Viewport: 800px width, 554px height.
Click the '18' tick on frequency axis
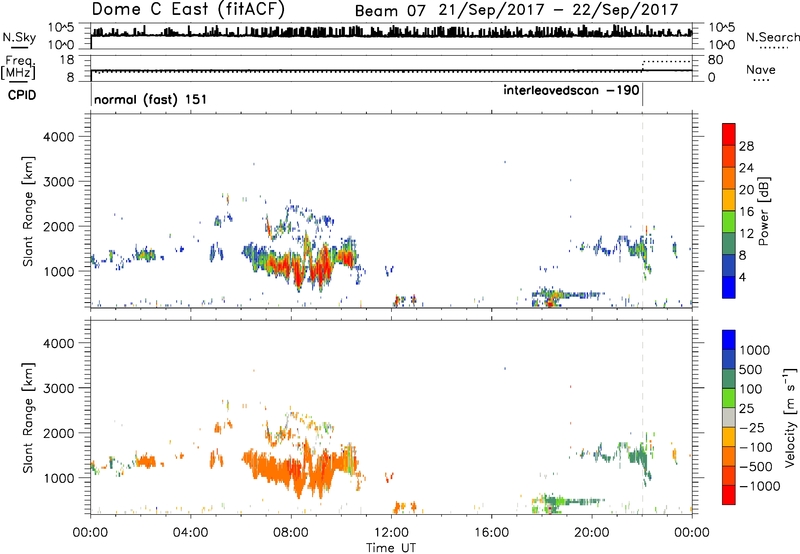tap(67, 60)
